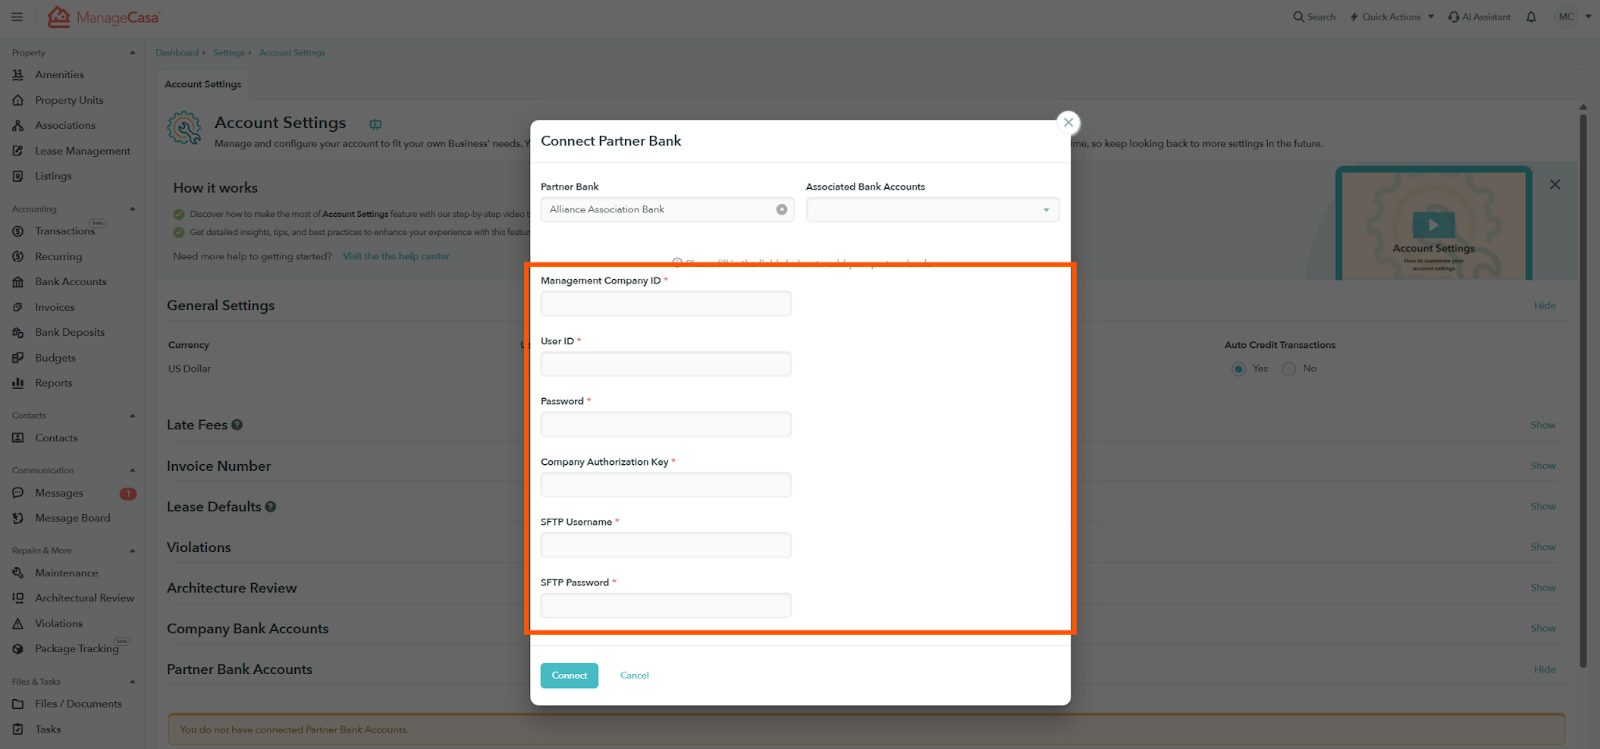Switch to the Account Settings tab
Screen dimensions: 1600x749
click(203, 85)
